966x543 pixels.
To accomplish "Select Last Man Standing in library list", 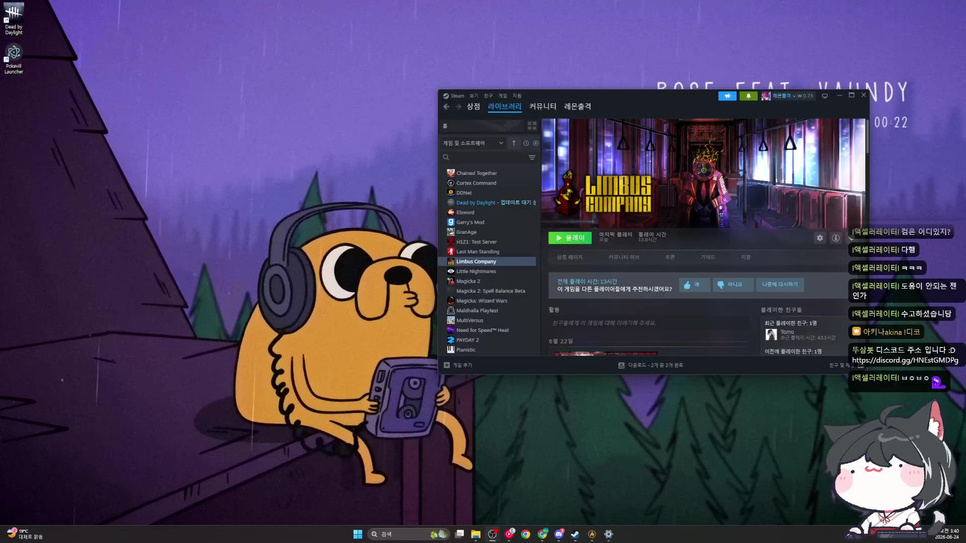I will pos(491,252).
